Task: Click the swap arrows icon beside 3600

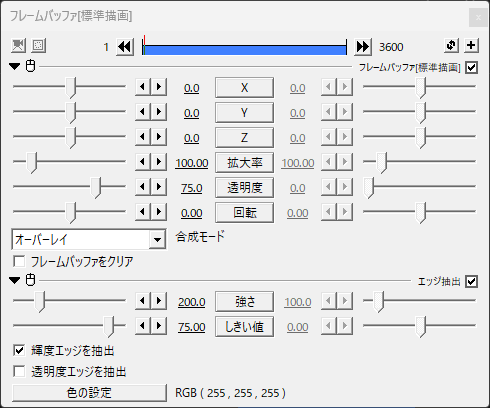Action: coord(451,45)
